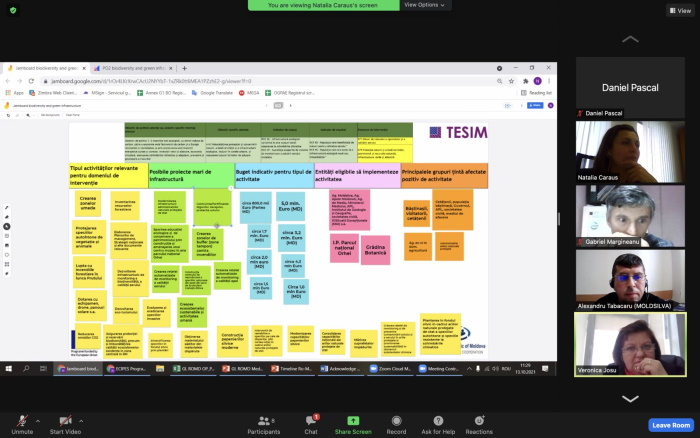Image resolution: width=700 pixels, height=438 pixels.
Task: Click the 'Buget indicativ' blue column header
Action: click(274, 175)
